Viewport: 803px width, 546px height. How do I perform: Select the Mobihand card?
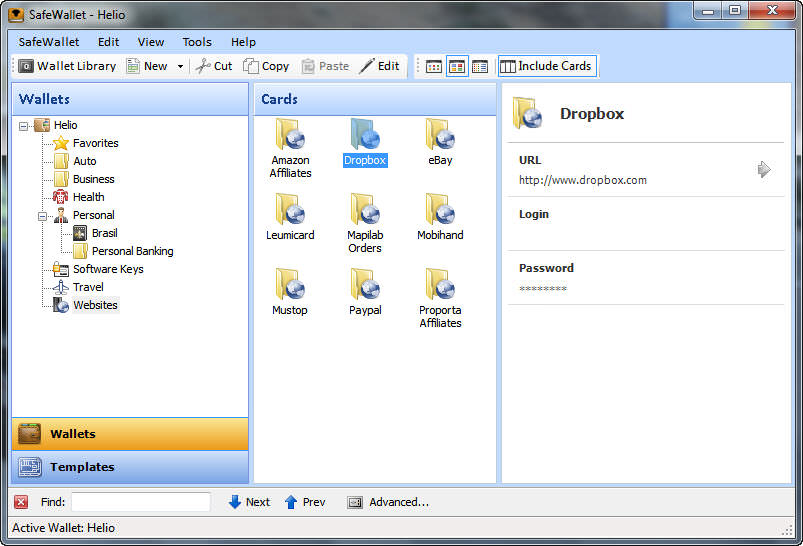tap(440, 217)
